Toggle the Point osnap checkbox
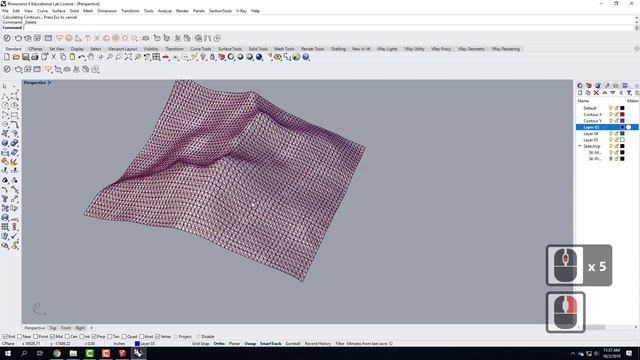Screen dimensions: 640x360 36,337
